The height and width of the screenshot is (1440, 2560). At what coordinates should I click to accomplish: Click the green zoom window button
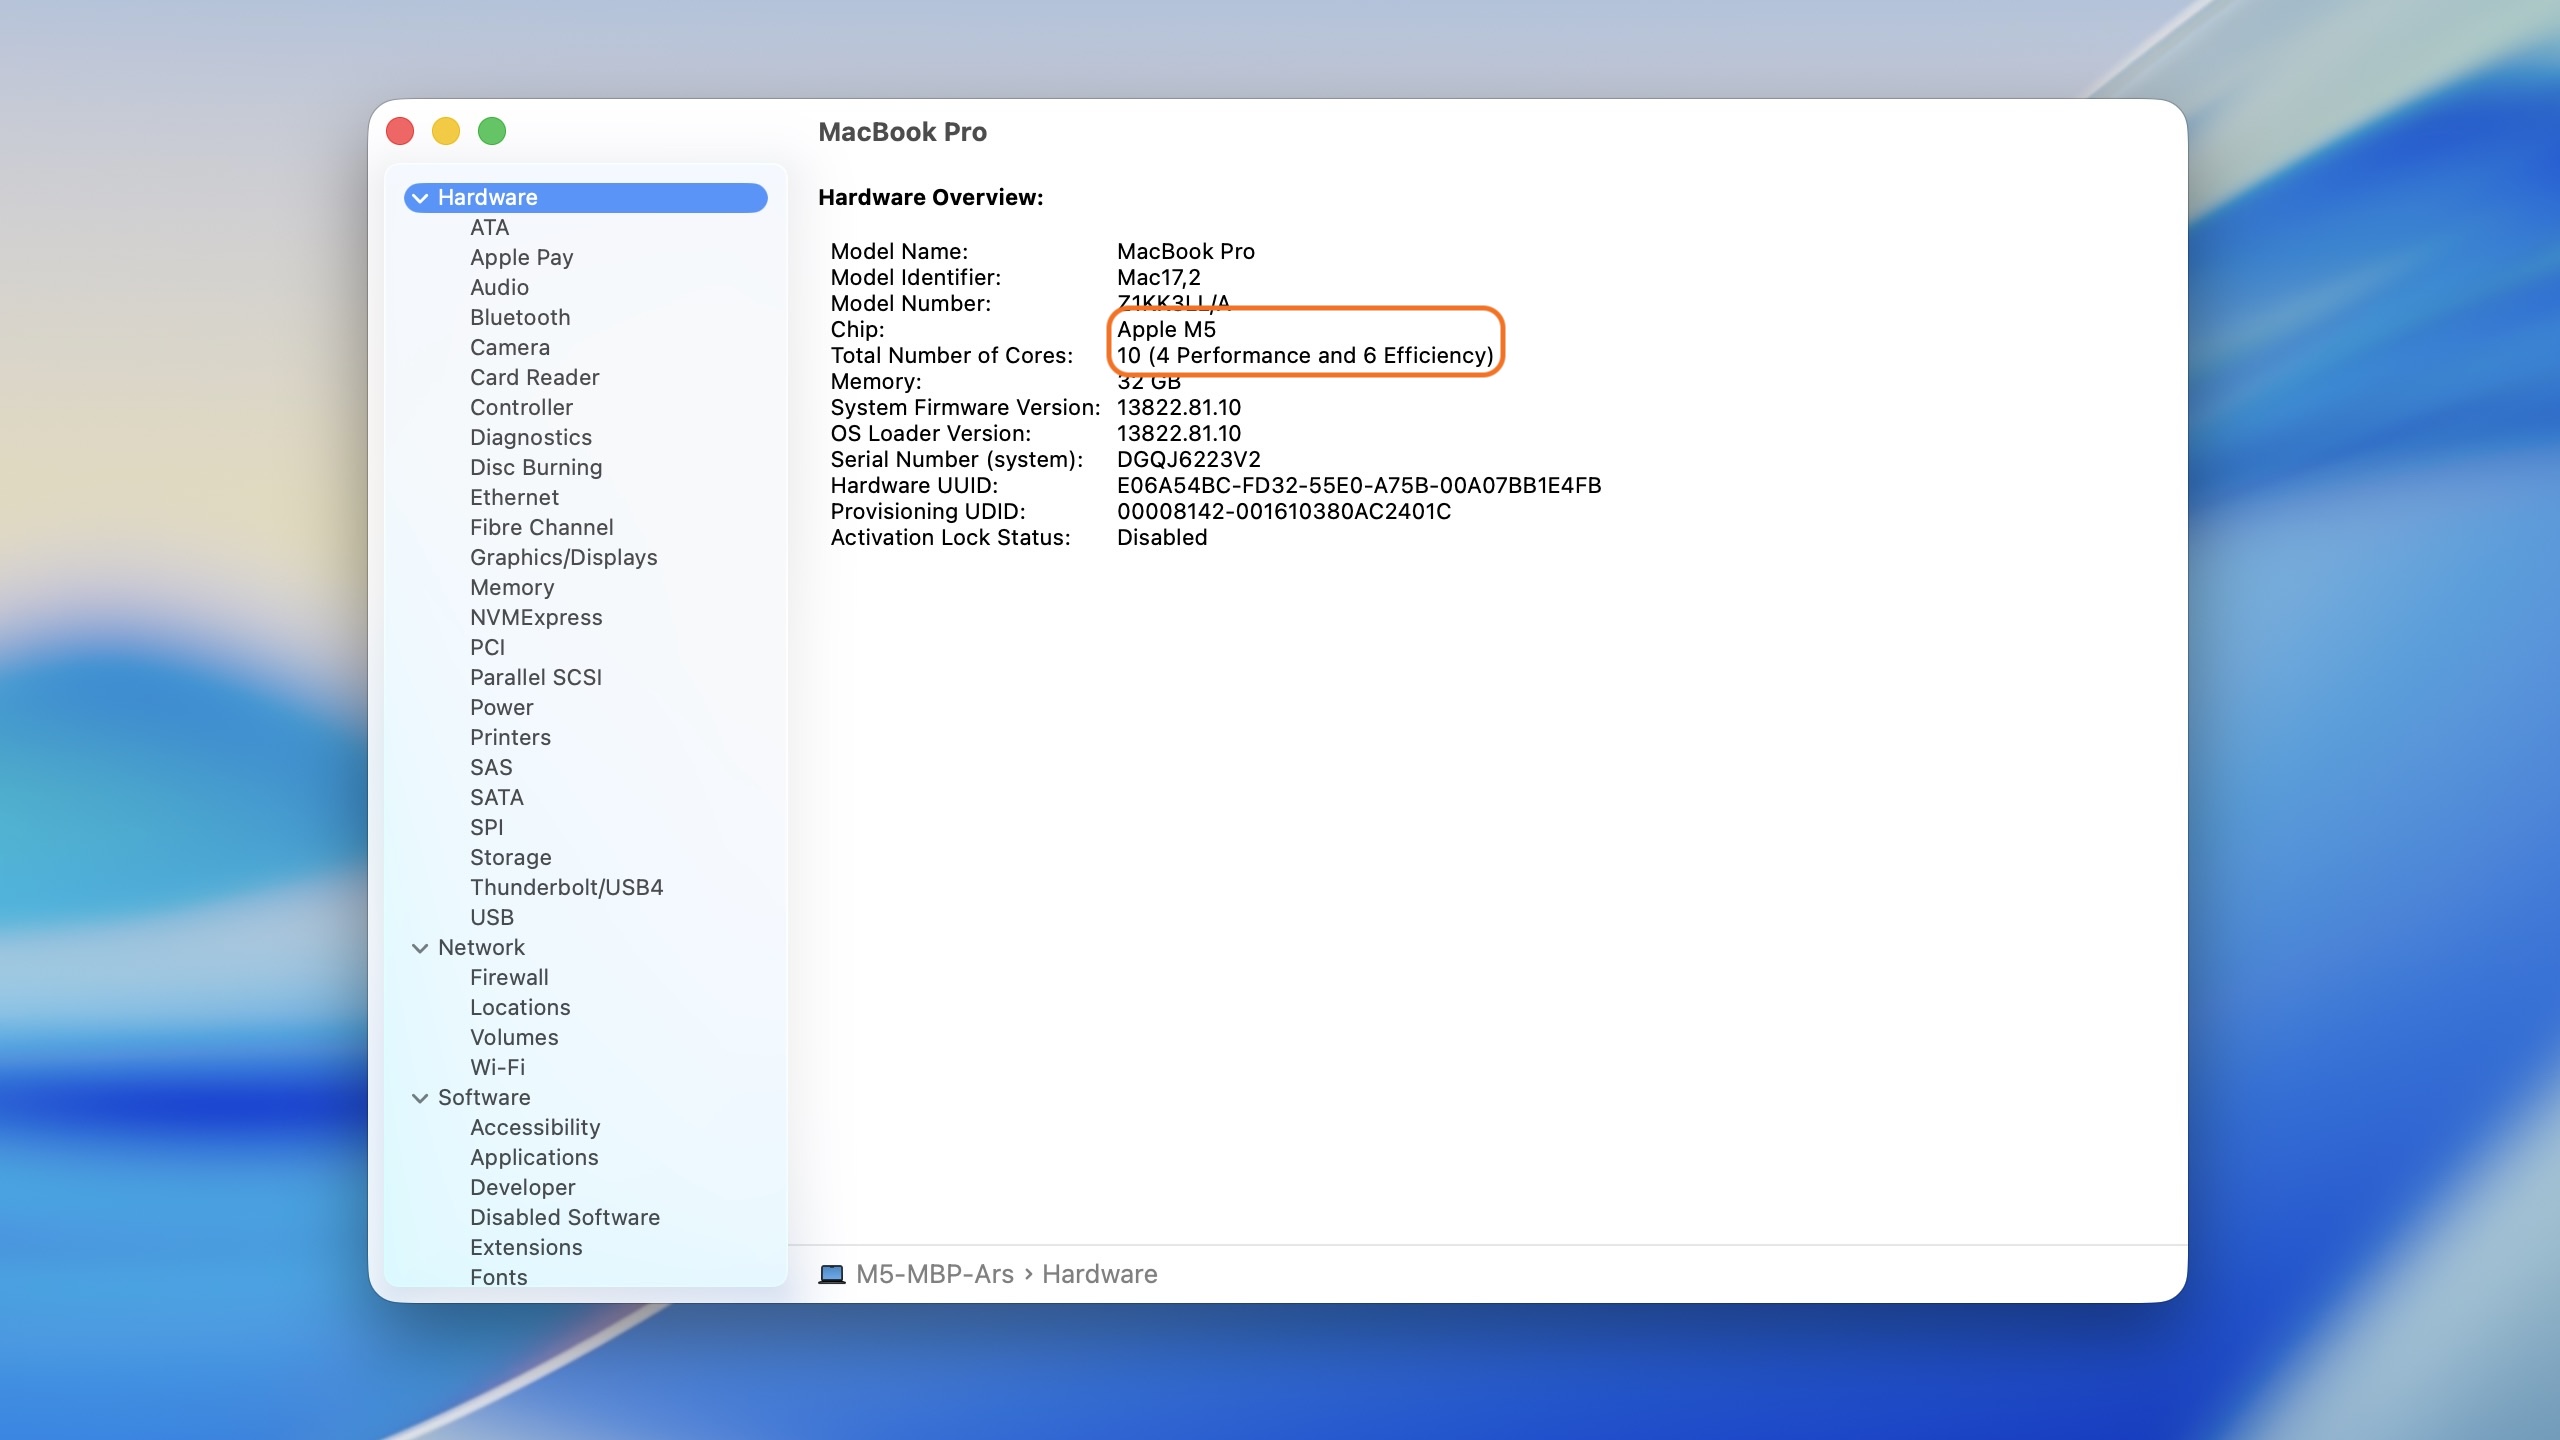[x=492, y=131]
